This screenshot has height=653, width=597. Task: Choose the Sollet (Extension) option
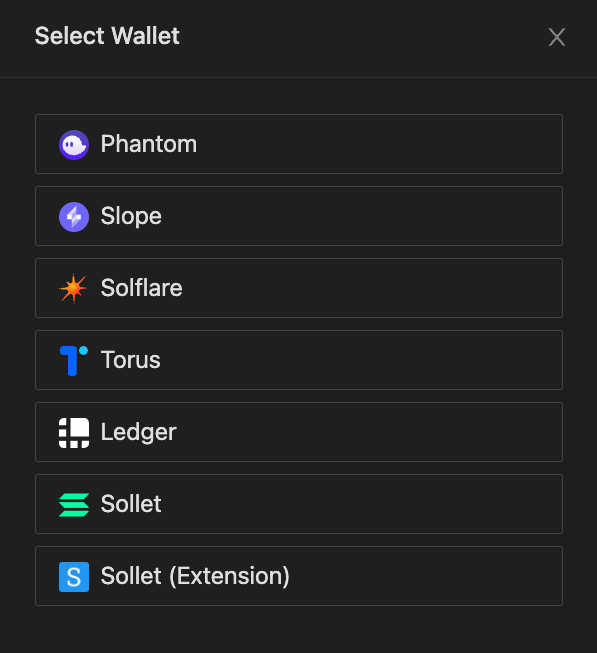pyautogui.click(x=299, y=576)
